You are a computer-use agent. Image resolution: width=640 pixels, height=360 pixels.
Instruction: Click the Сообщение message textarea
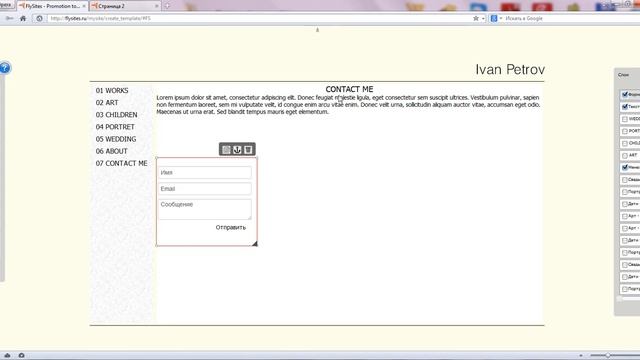click(x=205, y=209)
